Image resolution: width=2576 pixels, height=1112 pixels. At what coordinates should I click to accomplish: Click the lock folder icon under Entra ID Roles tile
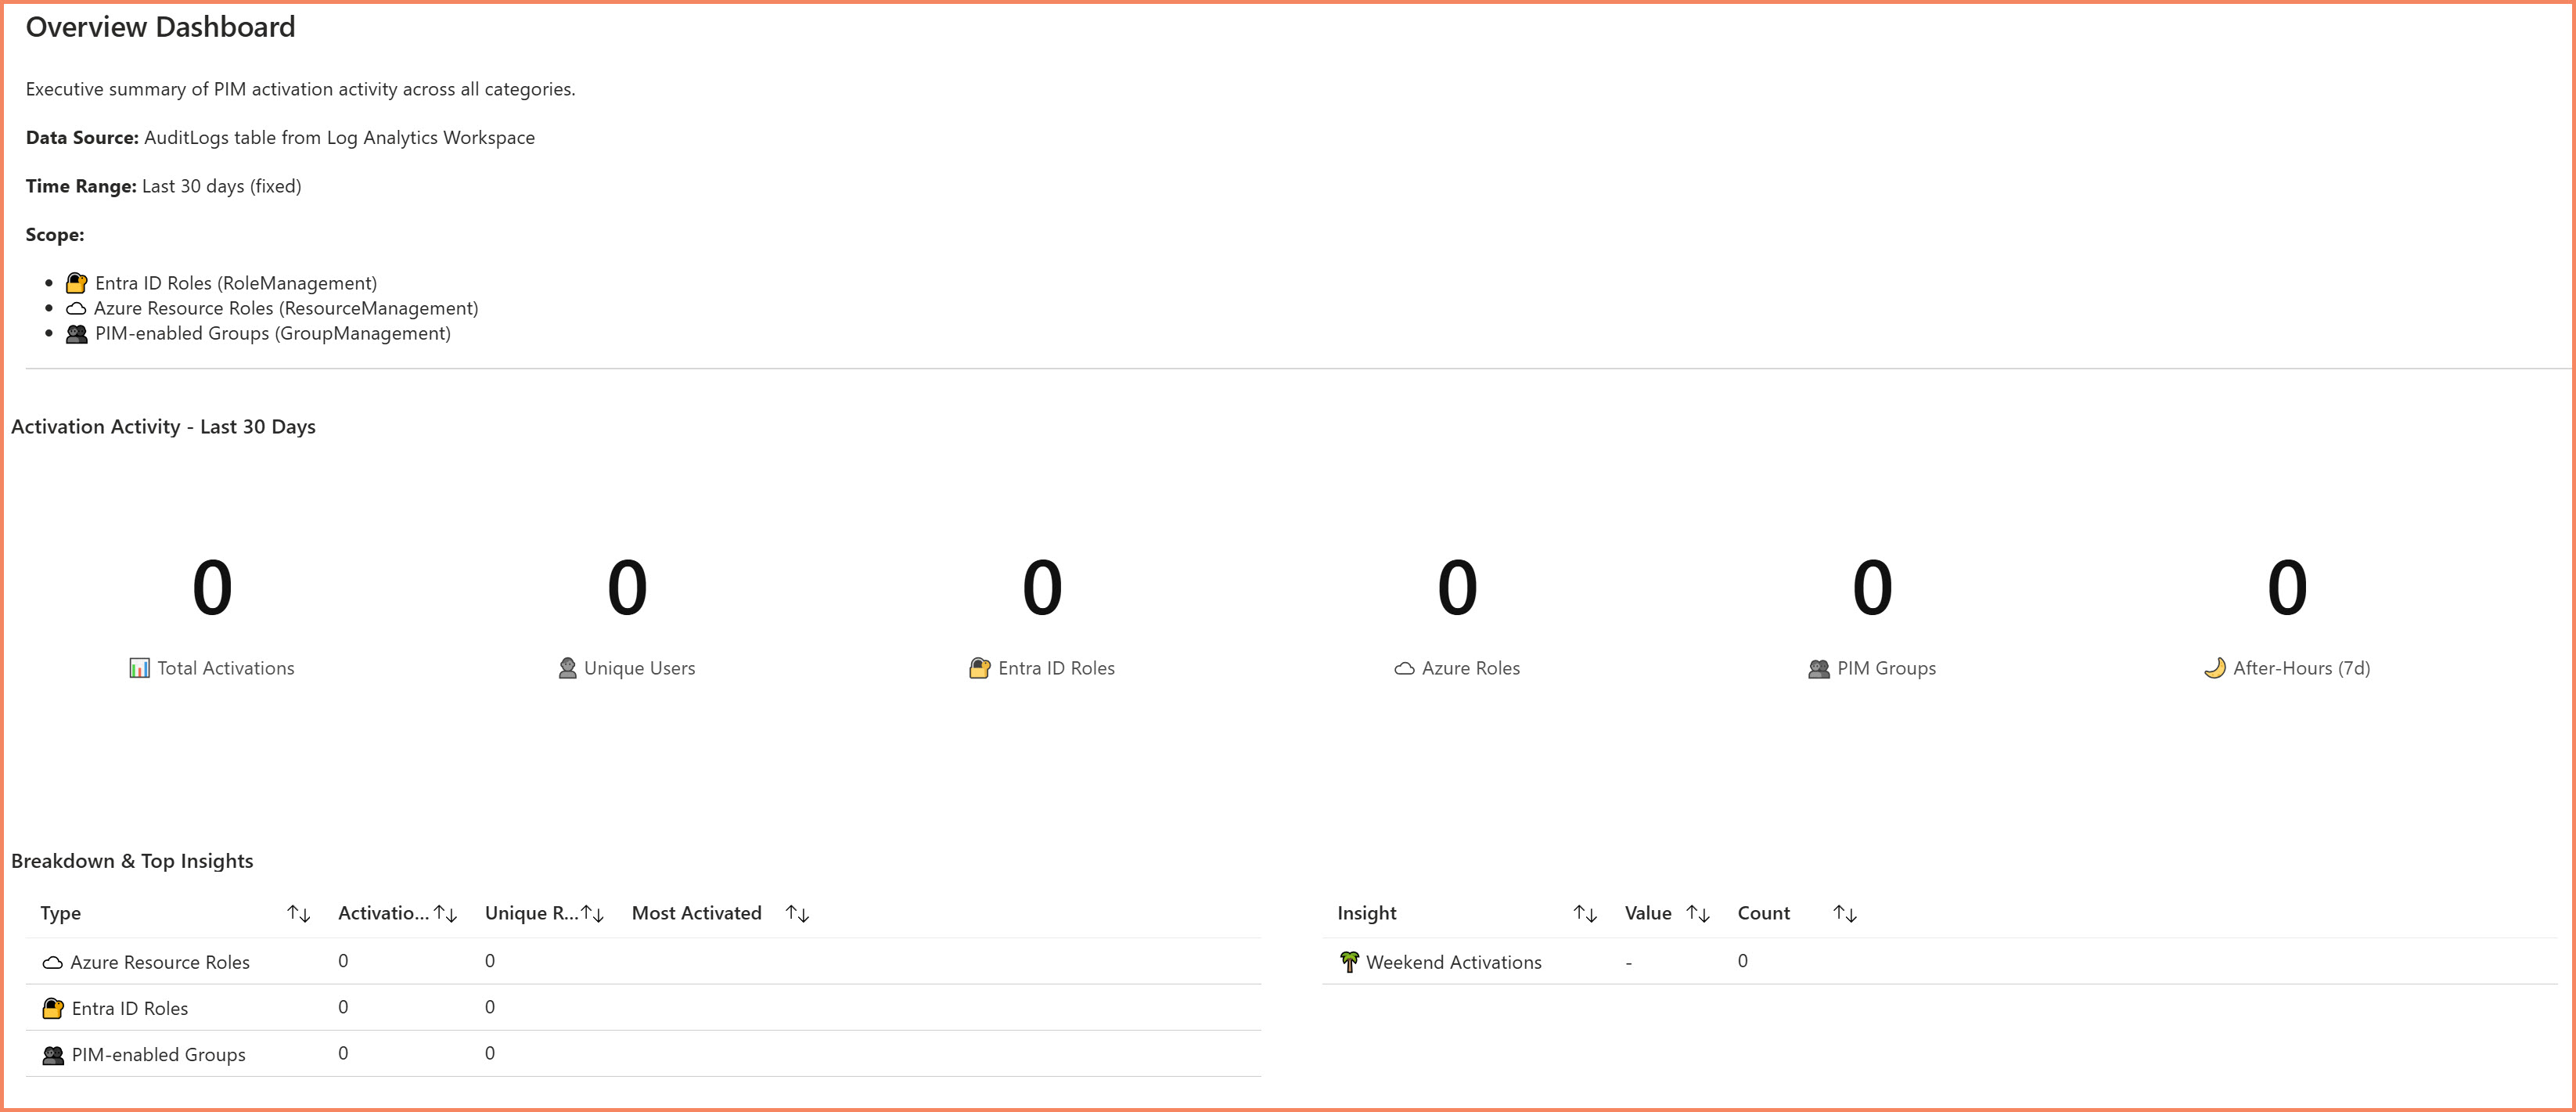click(979, 667)
